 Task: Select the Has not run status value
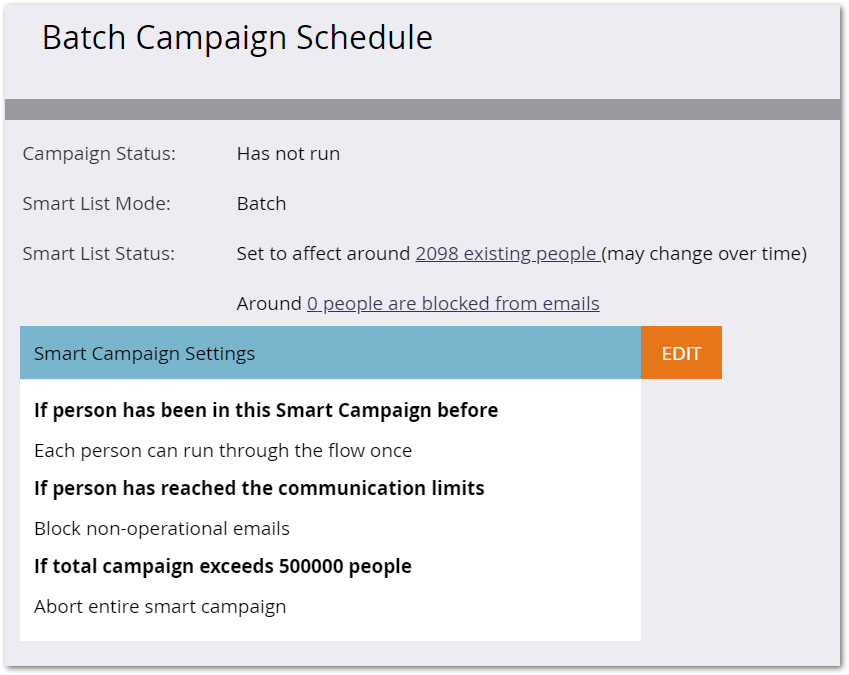pos(288,154)
